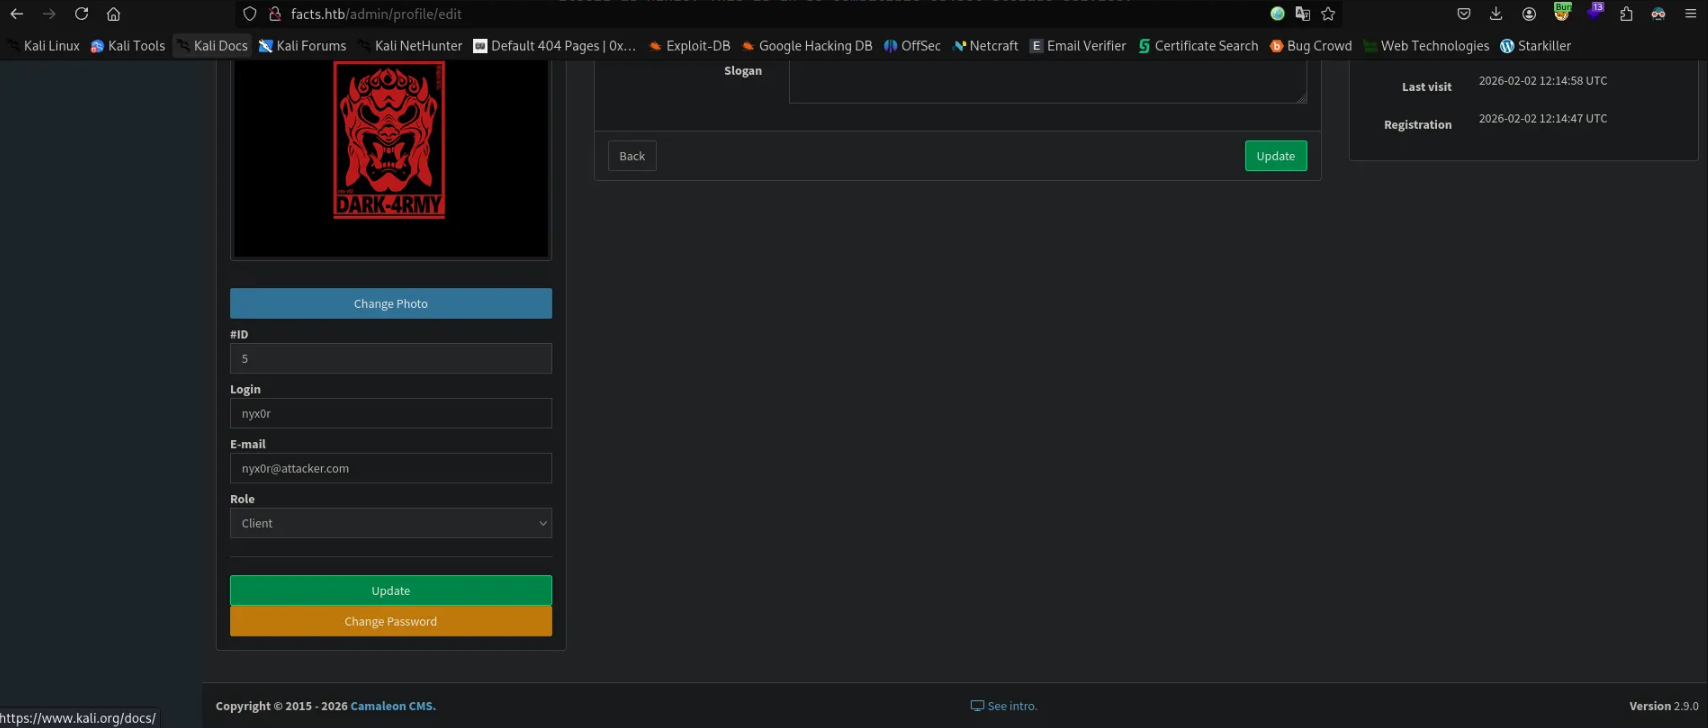Open the Kali Linux bookmark

click(x=44, y=46)
